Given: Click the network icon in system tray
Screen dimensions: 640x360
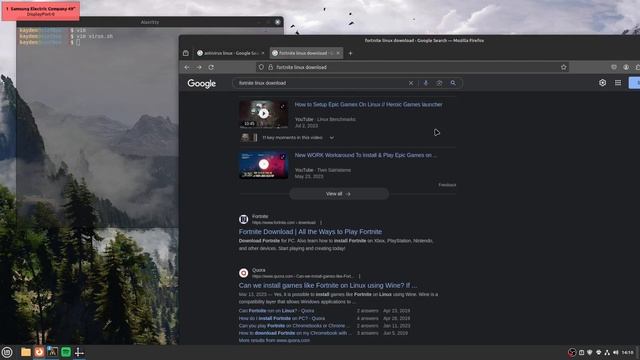Looking at the screenshot, I should point(607,352).
